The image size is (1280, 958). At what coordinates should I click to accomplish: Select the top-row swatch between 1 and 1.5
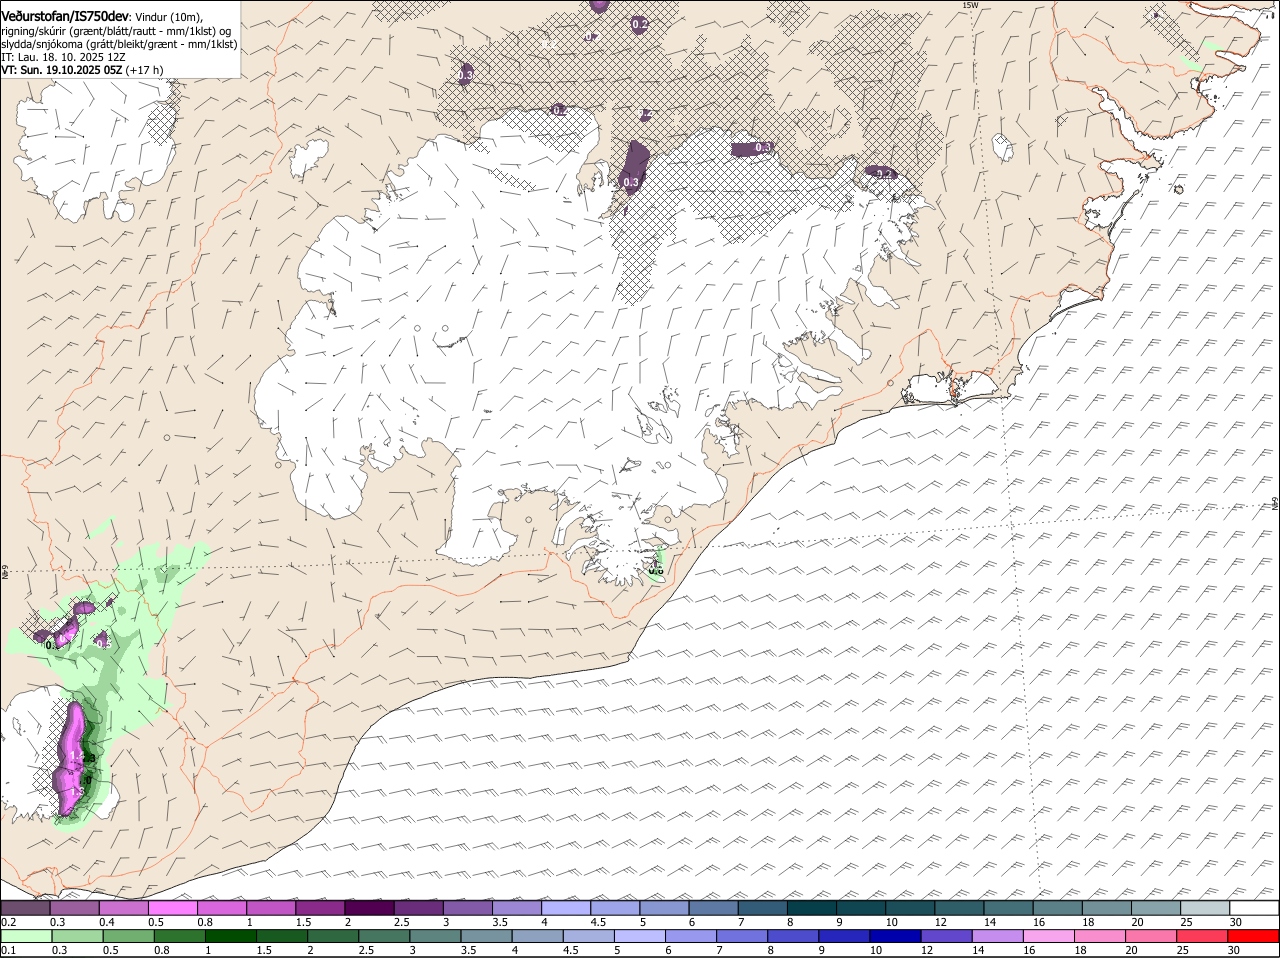point(271,908)
